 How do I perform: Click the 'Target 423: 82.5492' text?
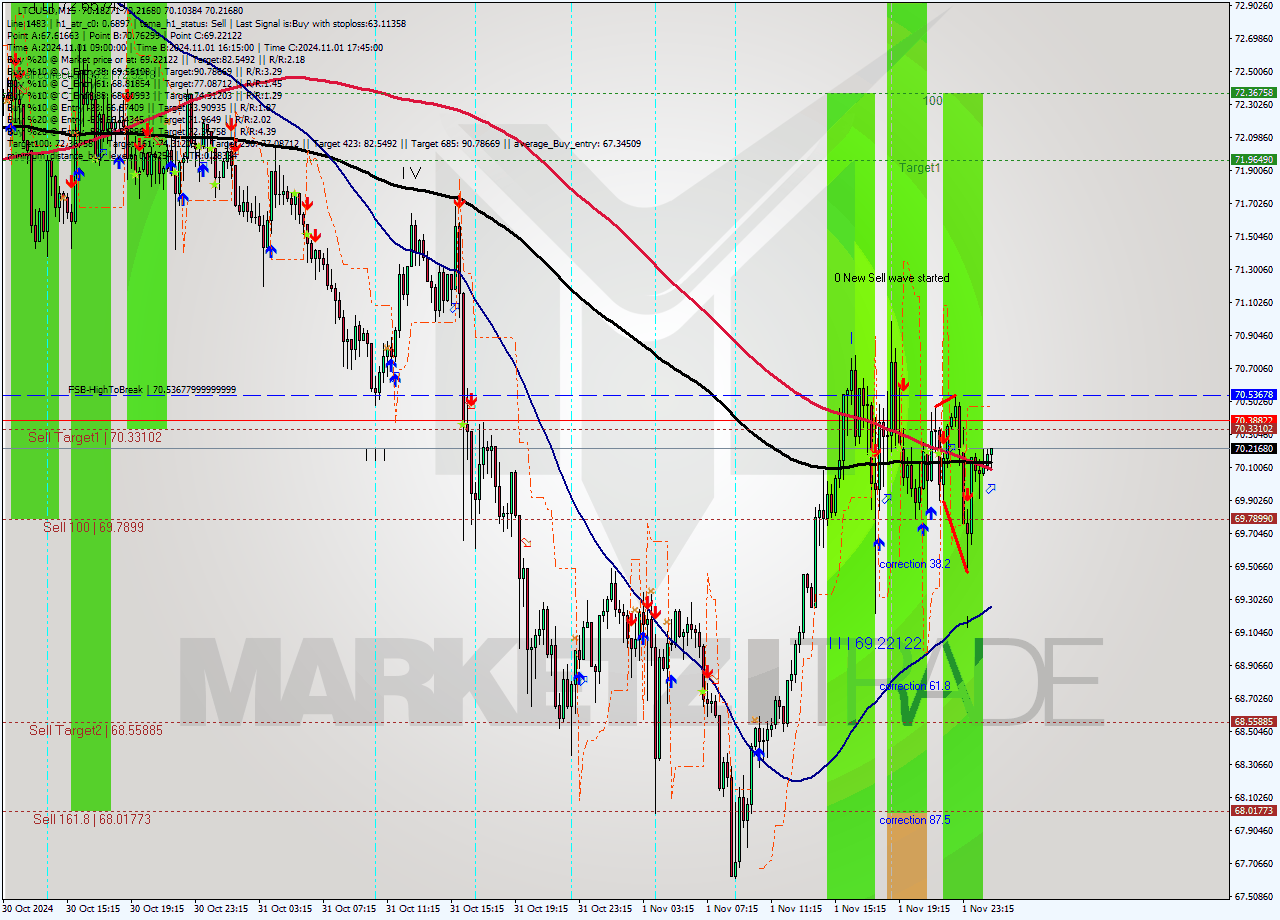[x=355, y=144]
